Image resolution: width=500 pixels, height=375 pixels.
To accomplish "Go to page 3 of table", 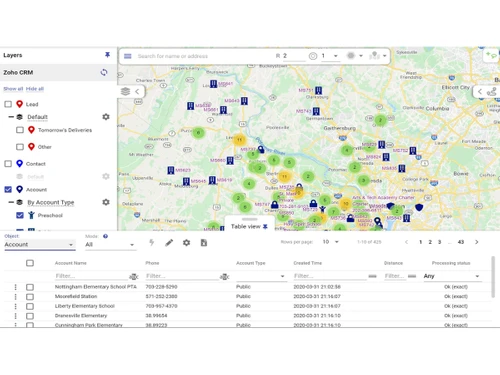I will tap(439, 242).
